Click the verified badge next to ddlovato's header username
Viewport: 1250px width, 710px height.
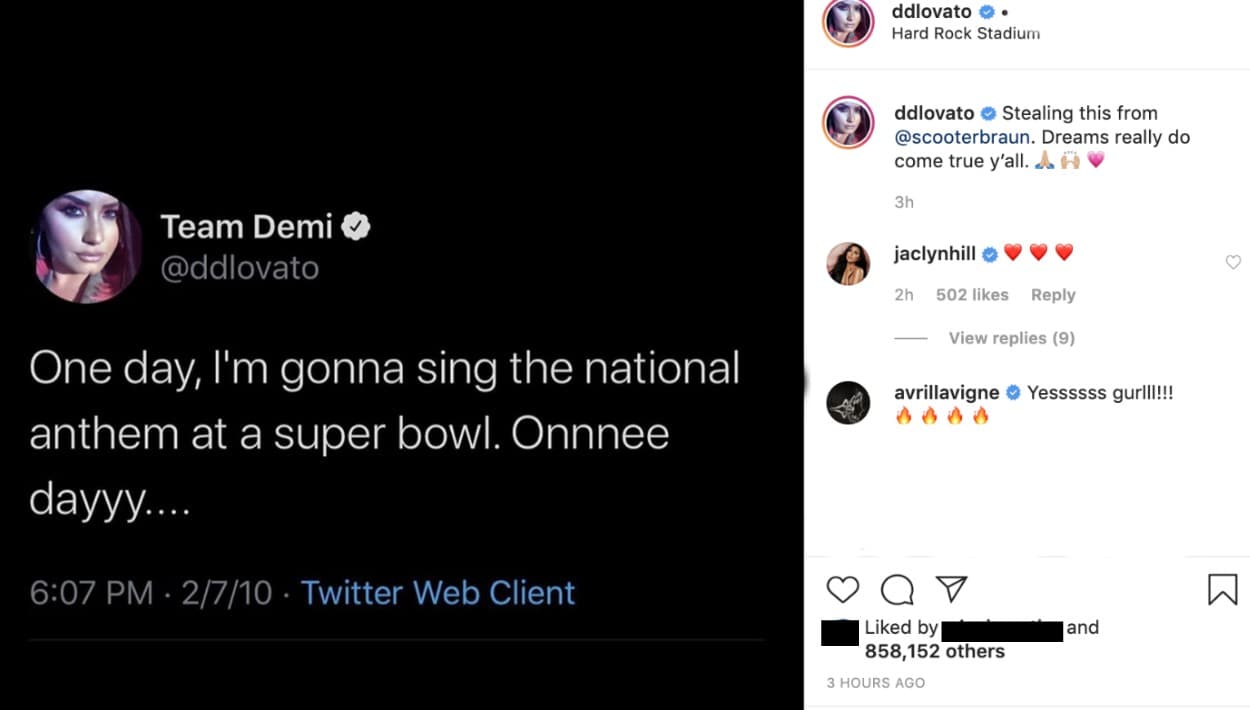pos(986,11)
